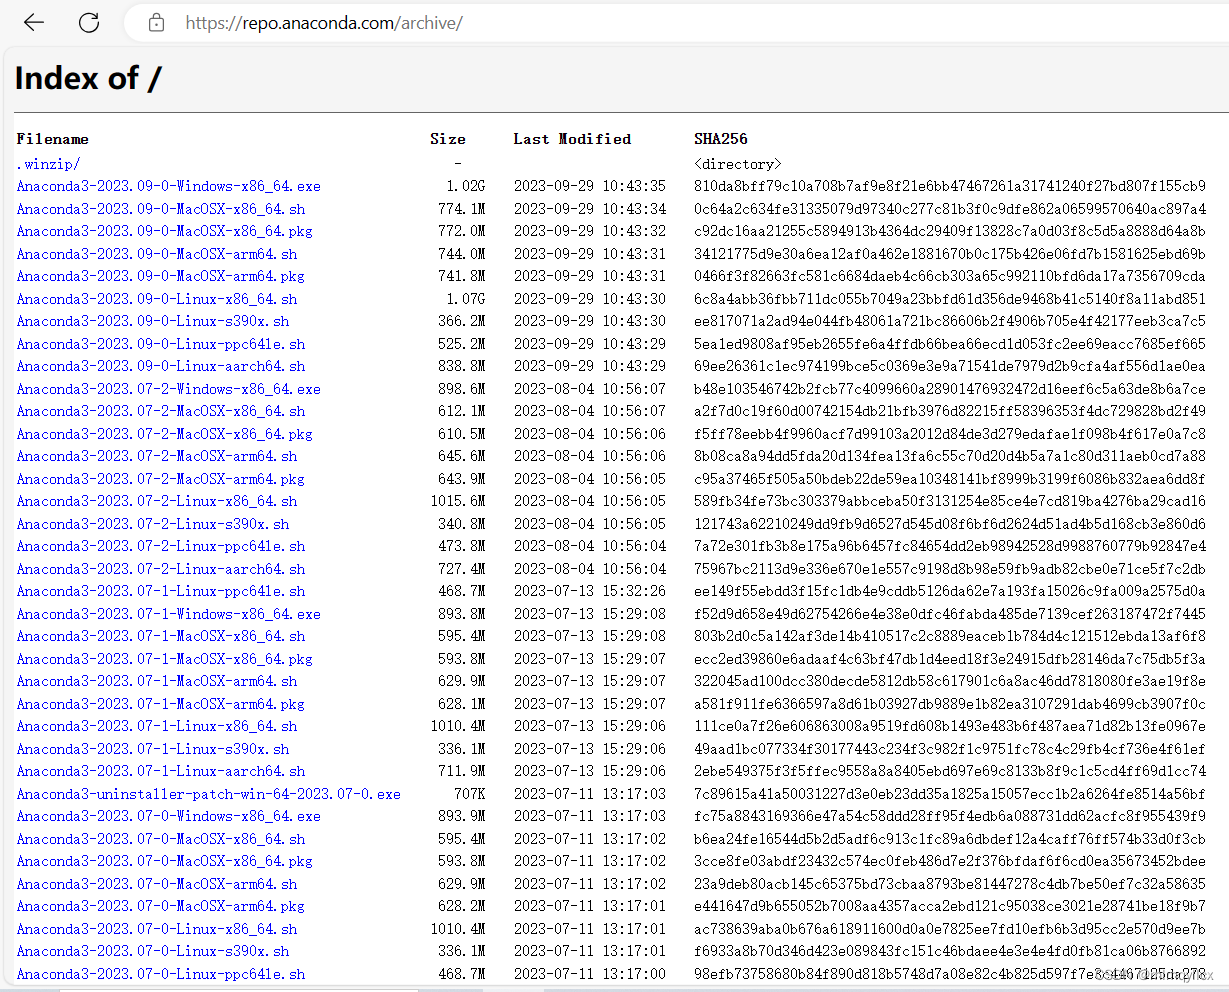The width and height of the screenshot is (1229, 992).
Task: Download Anaconda3-2023.07-1-Windows-x86_64.exe
Action: coord(168,614)
